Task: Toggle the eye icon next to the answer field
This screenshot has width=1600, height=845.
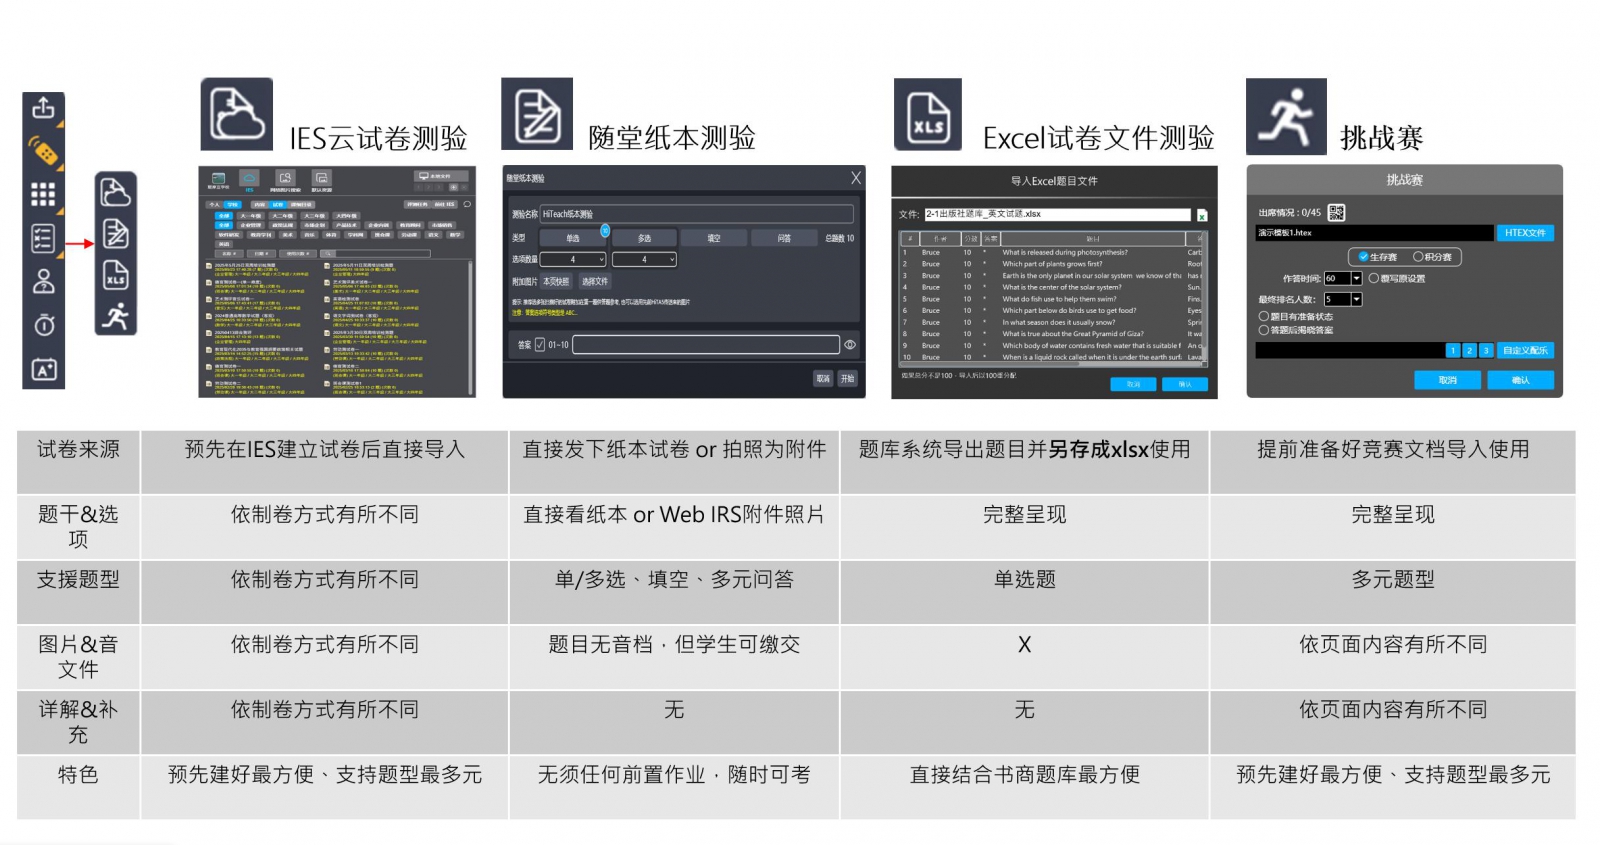Action: (x=850, y=345)
